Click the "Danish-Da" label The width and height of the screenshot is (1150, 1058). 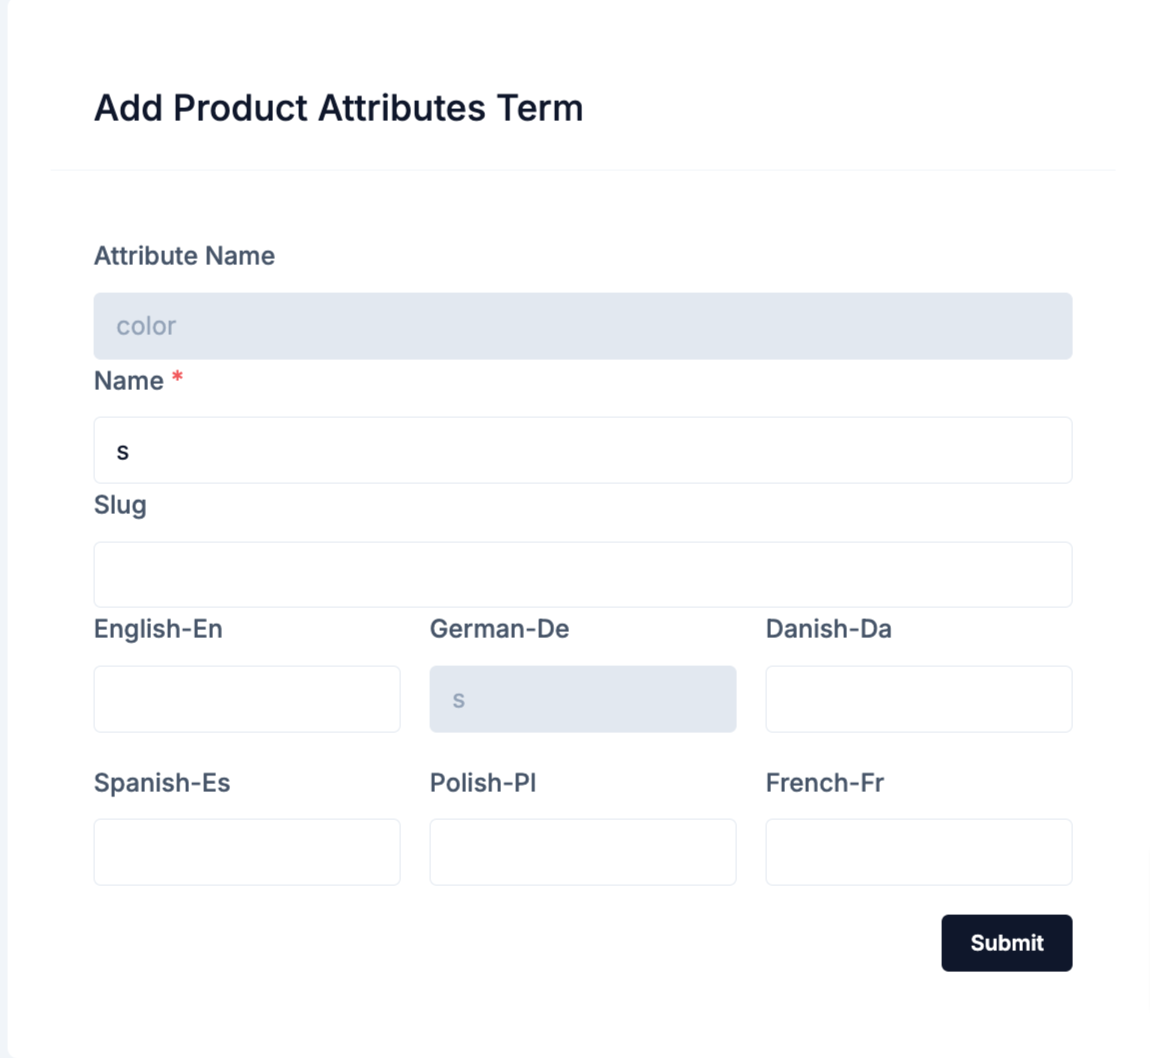point(829,629)
